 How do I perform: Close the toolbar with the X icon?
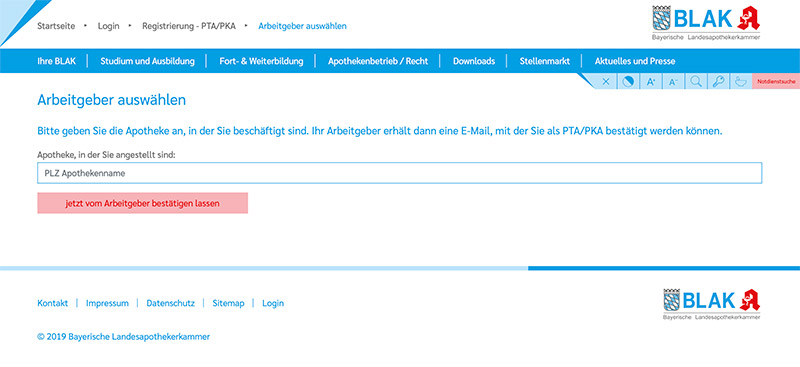tap(606, 81)
